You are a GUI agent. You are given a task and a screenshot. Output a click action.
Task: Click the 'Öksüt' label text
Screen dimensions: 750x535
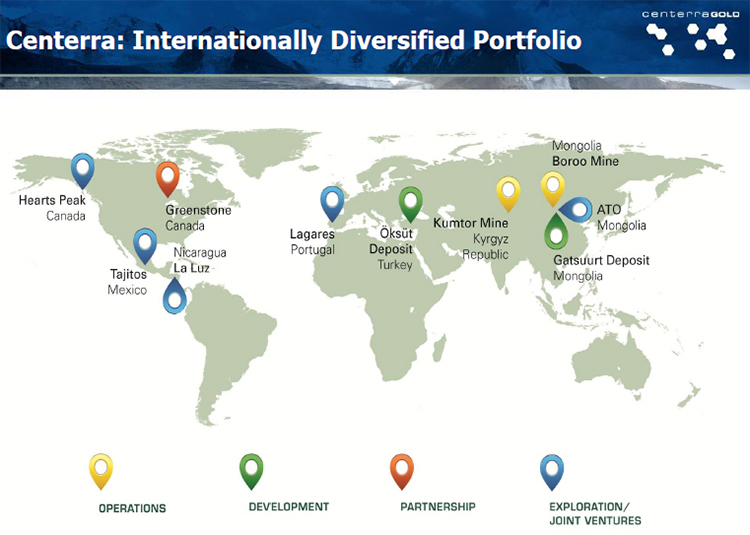pos(396,233)
